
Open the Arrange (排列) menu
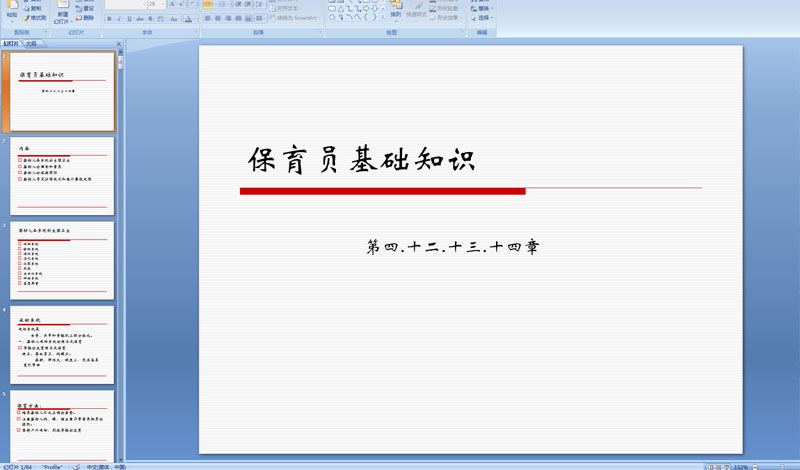(396, 11)
